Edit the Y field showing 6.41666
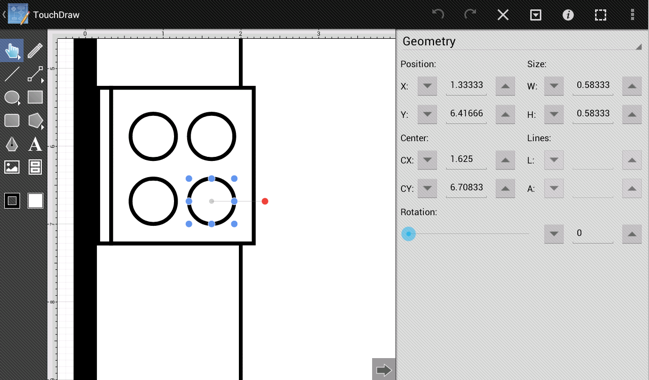The width and height of the screenshot is (649, 380). pos(466,114)
